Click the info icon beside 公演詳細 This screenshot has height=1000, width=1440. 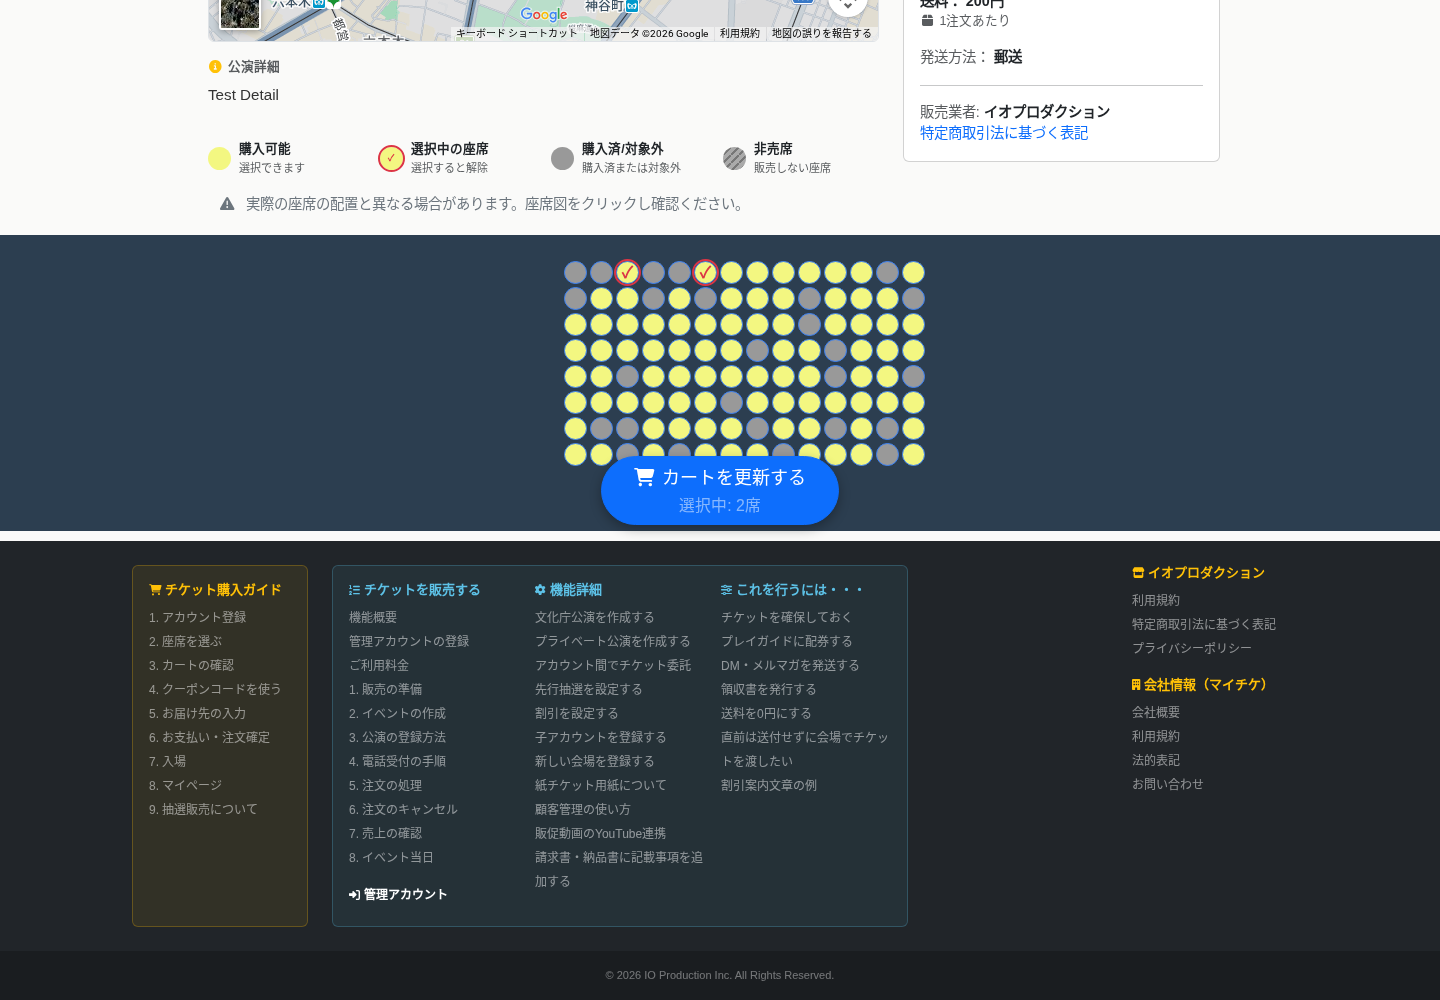(215, 67)
